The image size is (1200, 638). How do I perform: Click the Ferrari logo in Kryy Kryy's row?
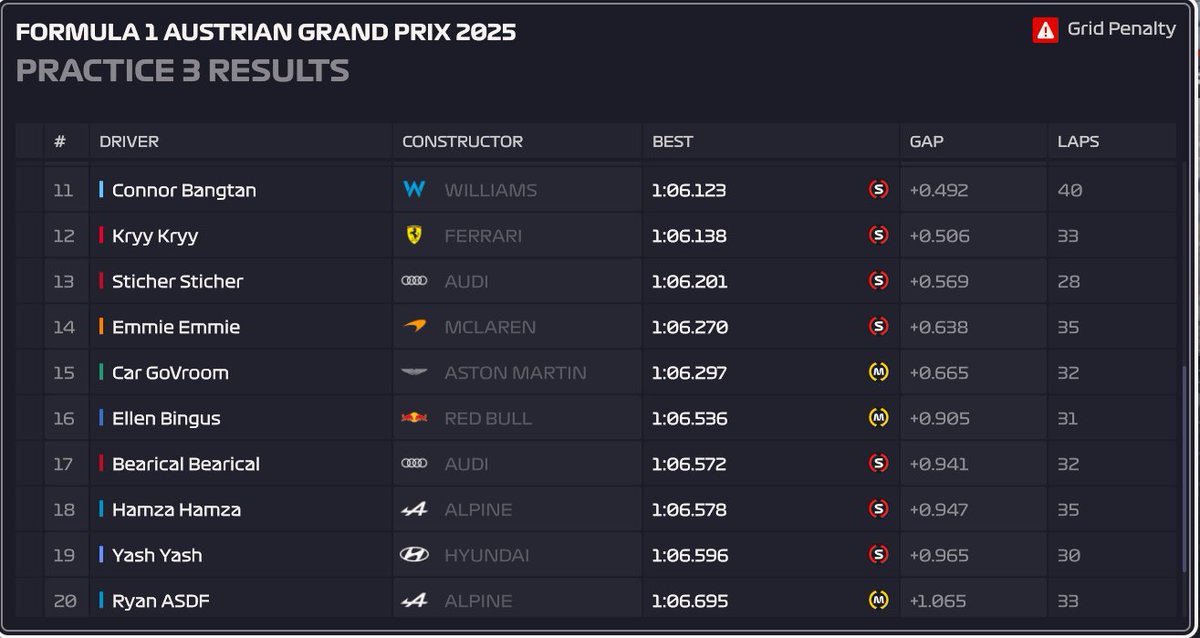pyautogui.click(x=414, y=235)
